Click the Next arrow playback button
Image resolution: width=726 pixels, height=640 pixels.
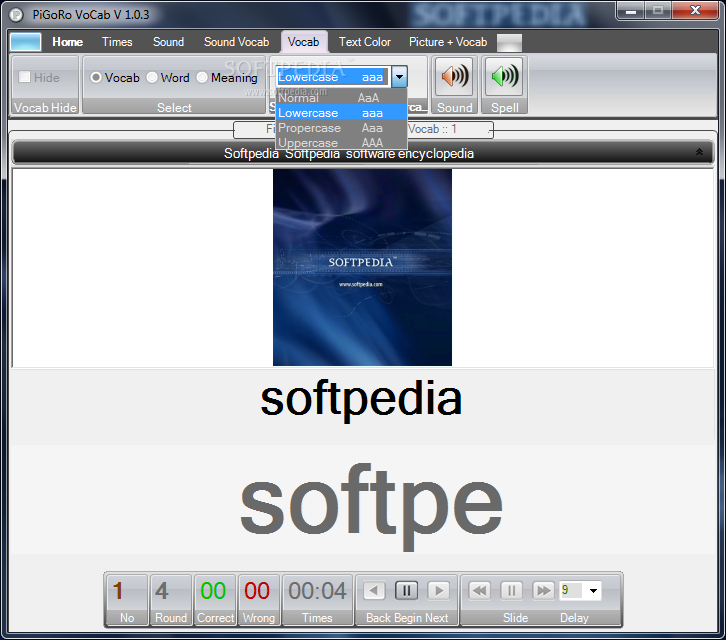coord(438,590)
